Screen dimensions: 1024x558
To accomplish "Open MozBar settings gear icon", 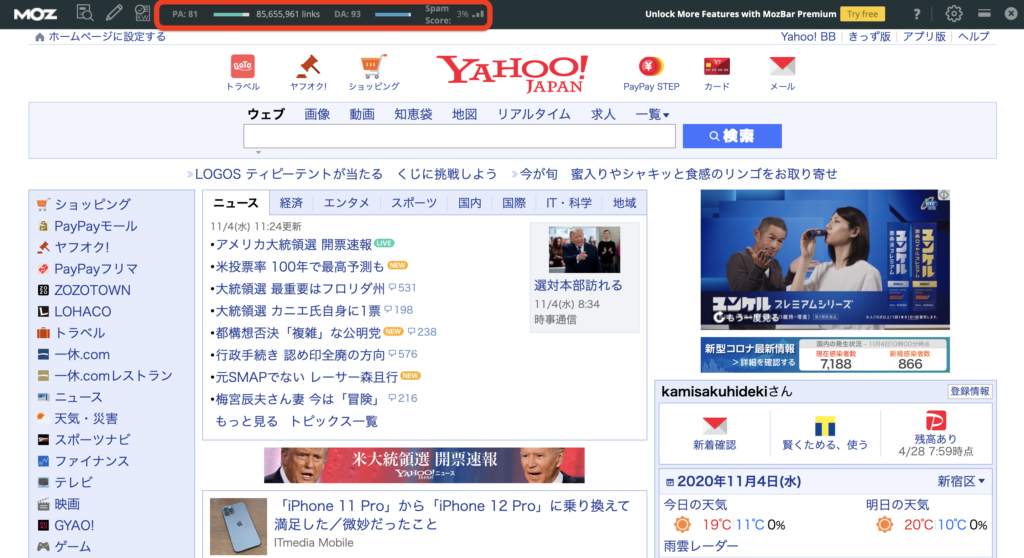I will (953, 13).
